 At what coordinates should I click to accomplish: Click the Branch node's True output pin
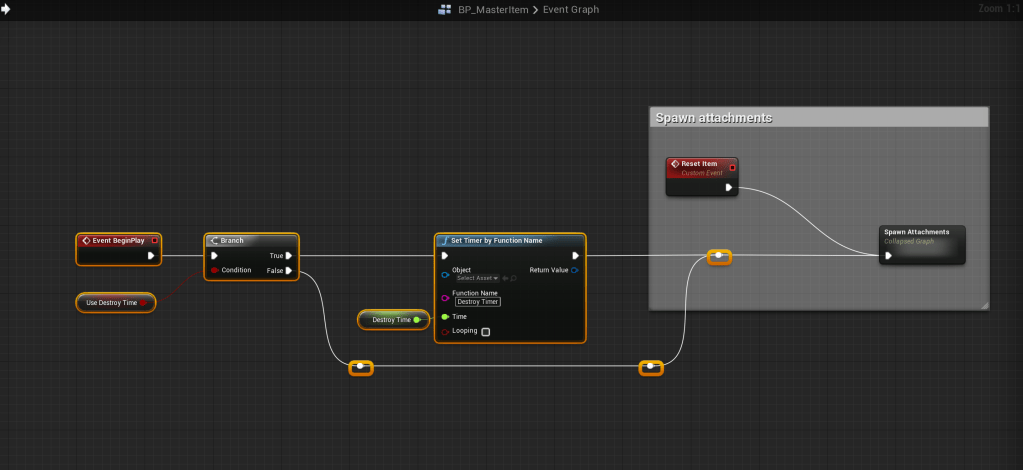pyautogui.click(x=289, y=255)
